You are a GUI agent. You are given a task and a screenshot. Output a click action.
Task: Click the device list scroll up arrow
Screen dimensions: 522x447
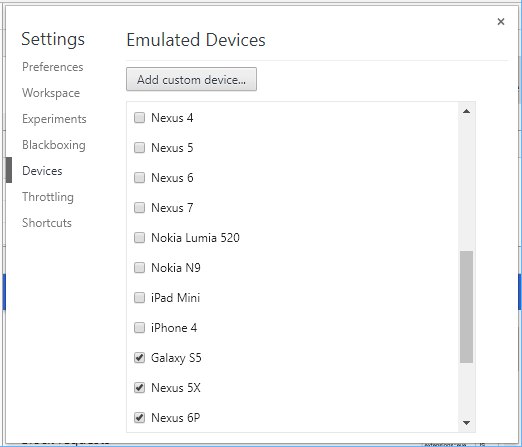click(466, 111)
